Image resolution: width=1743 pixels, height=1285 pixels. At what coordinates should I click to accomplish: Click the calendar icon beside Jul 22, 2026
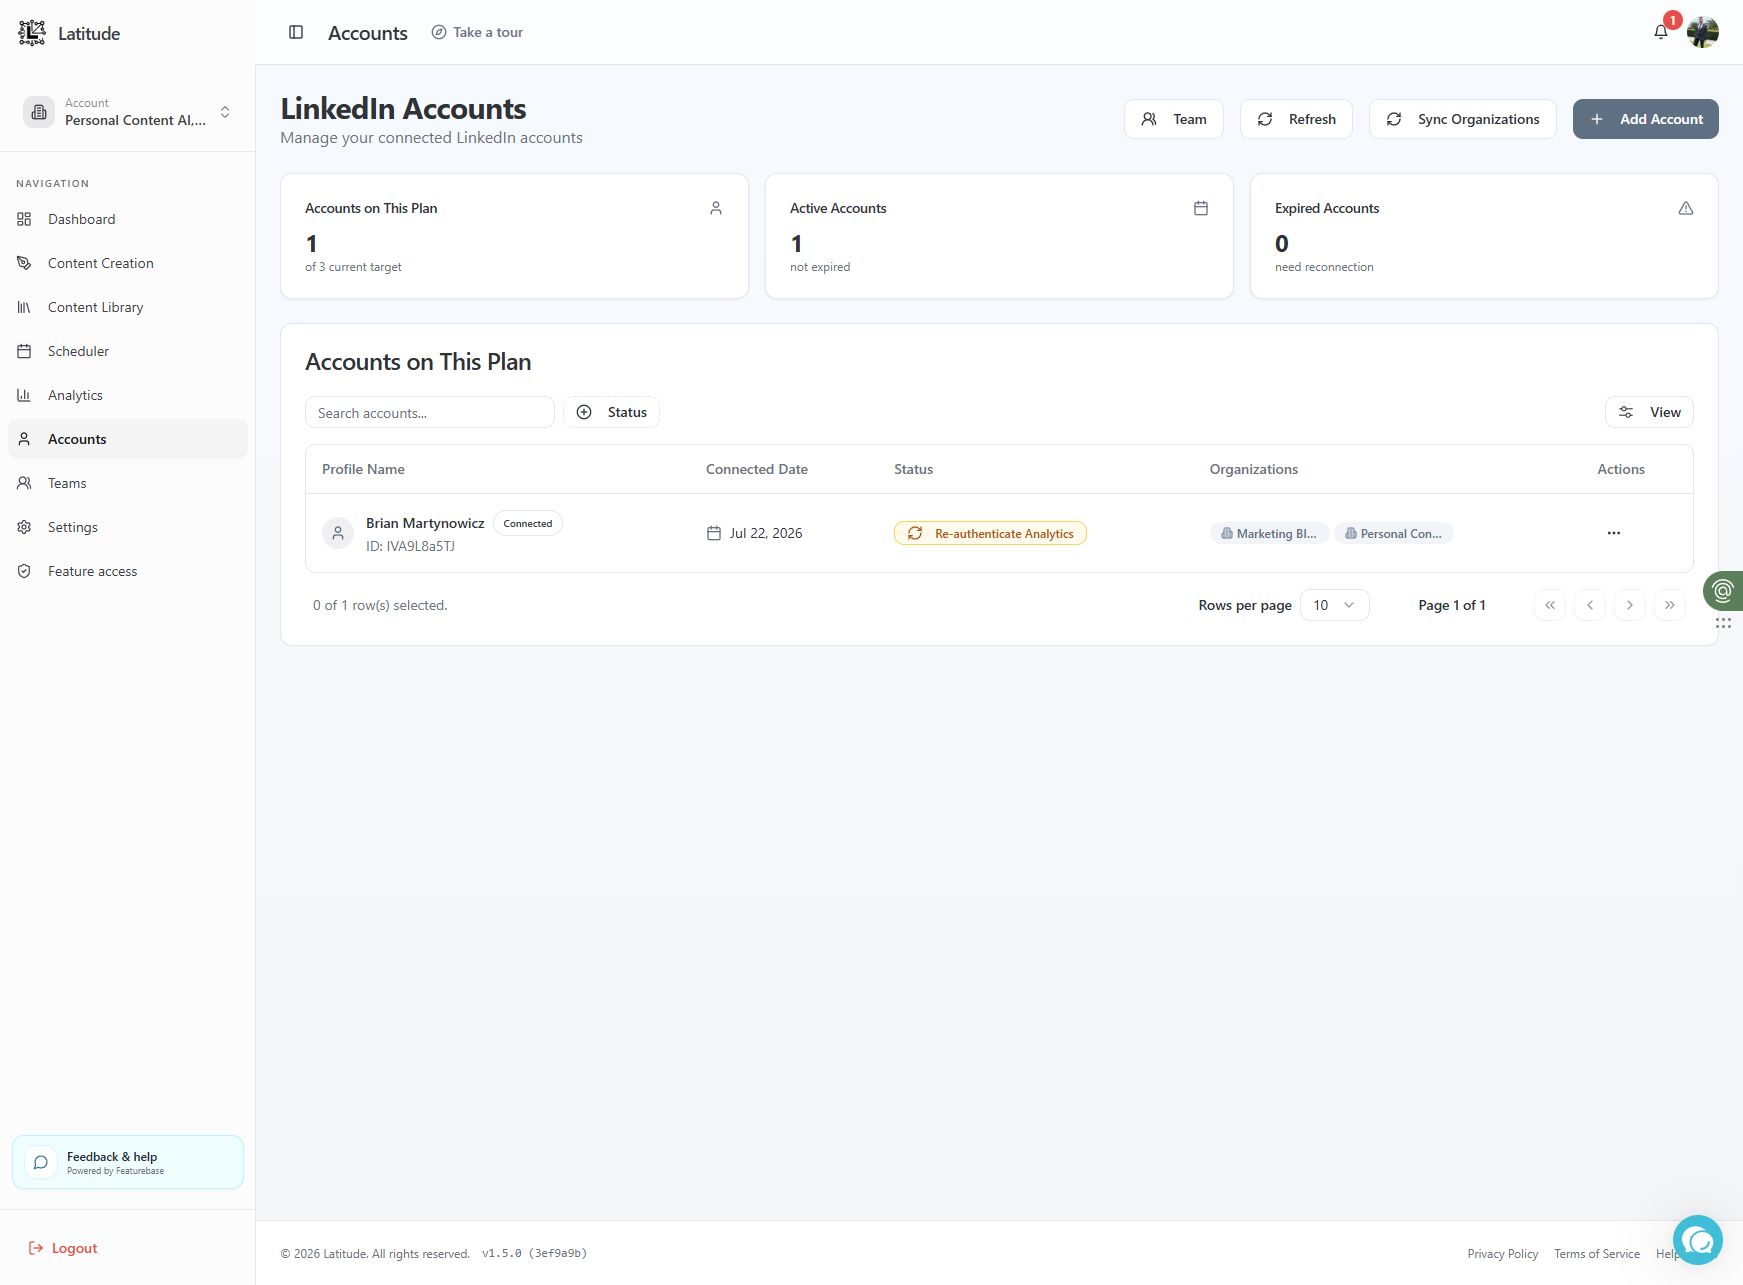click(714, 533)
